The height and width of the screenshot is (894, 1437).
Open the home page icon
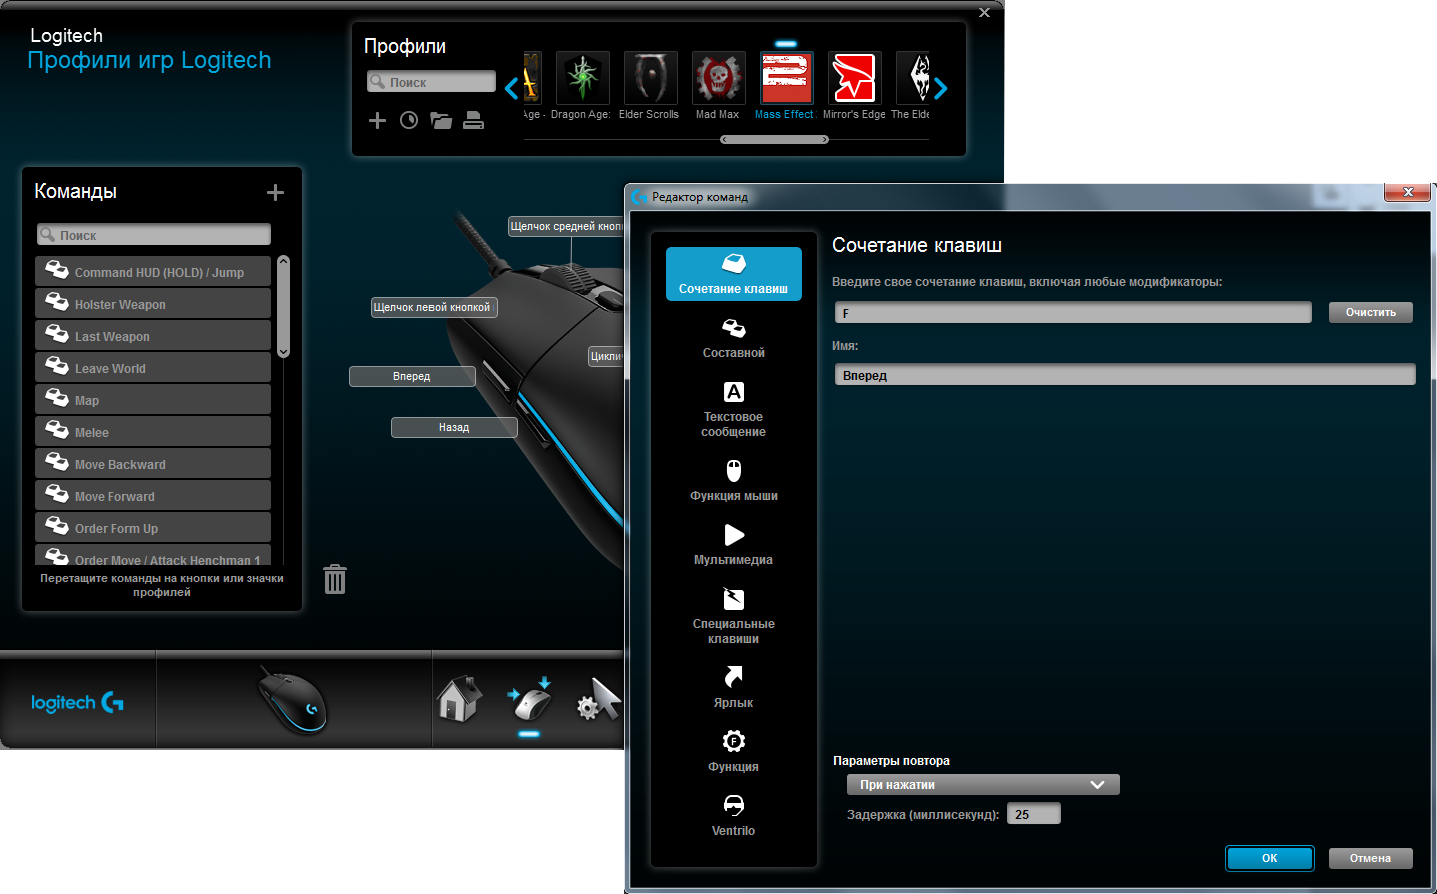coord(460,698)
